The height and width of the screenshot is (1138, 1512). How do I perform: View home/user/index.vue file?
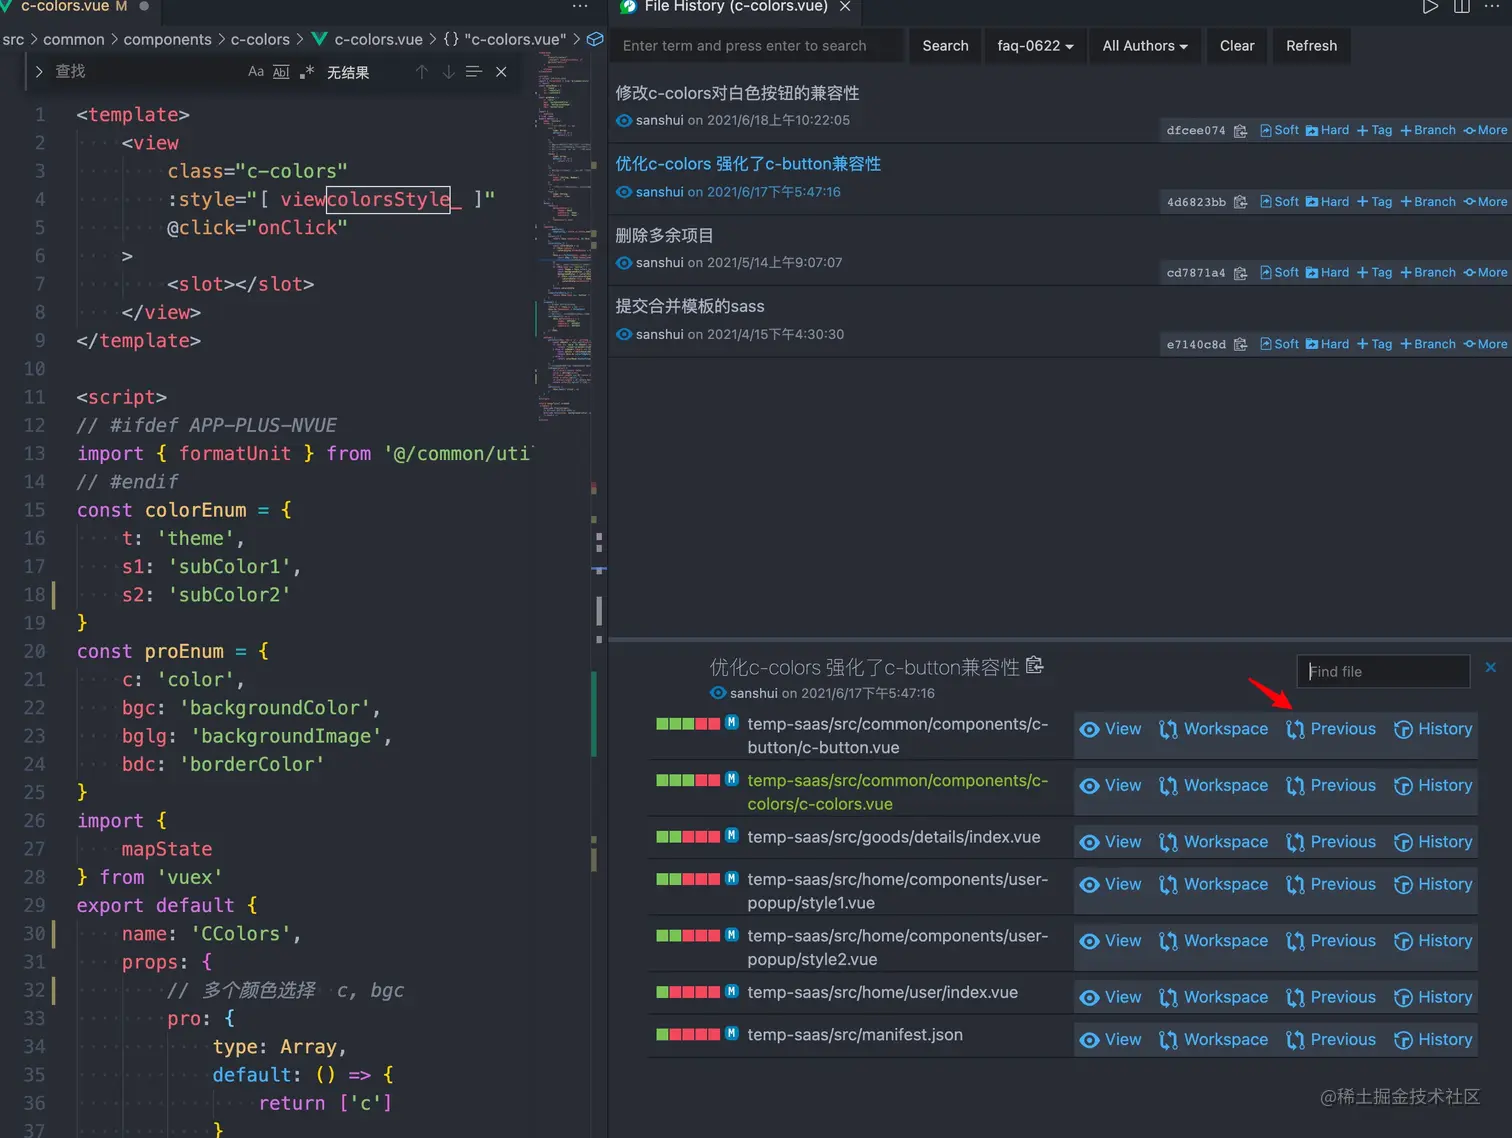pos(1110,997)
